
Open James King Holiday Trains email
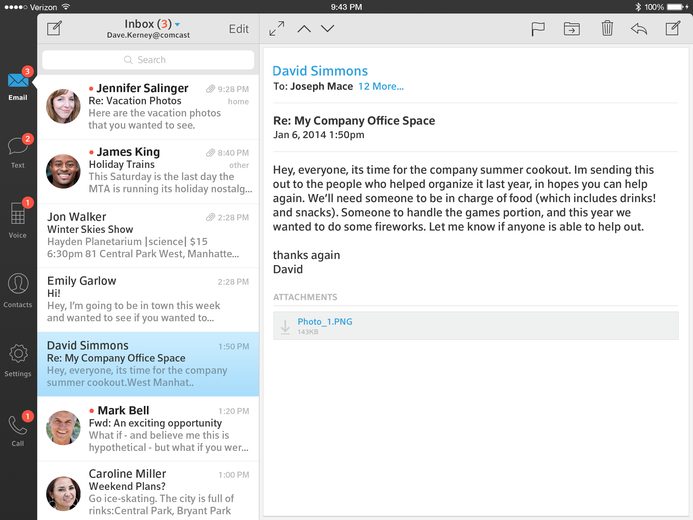click(x=148, y=171)
